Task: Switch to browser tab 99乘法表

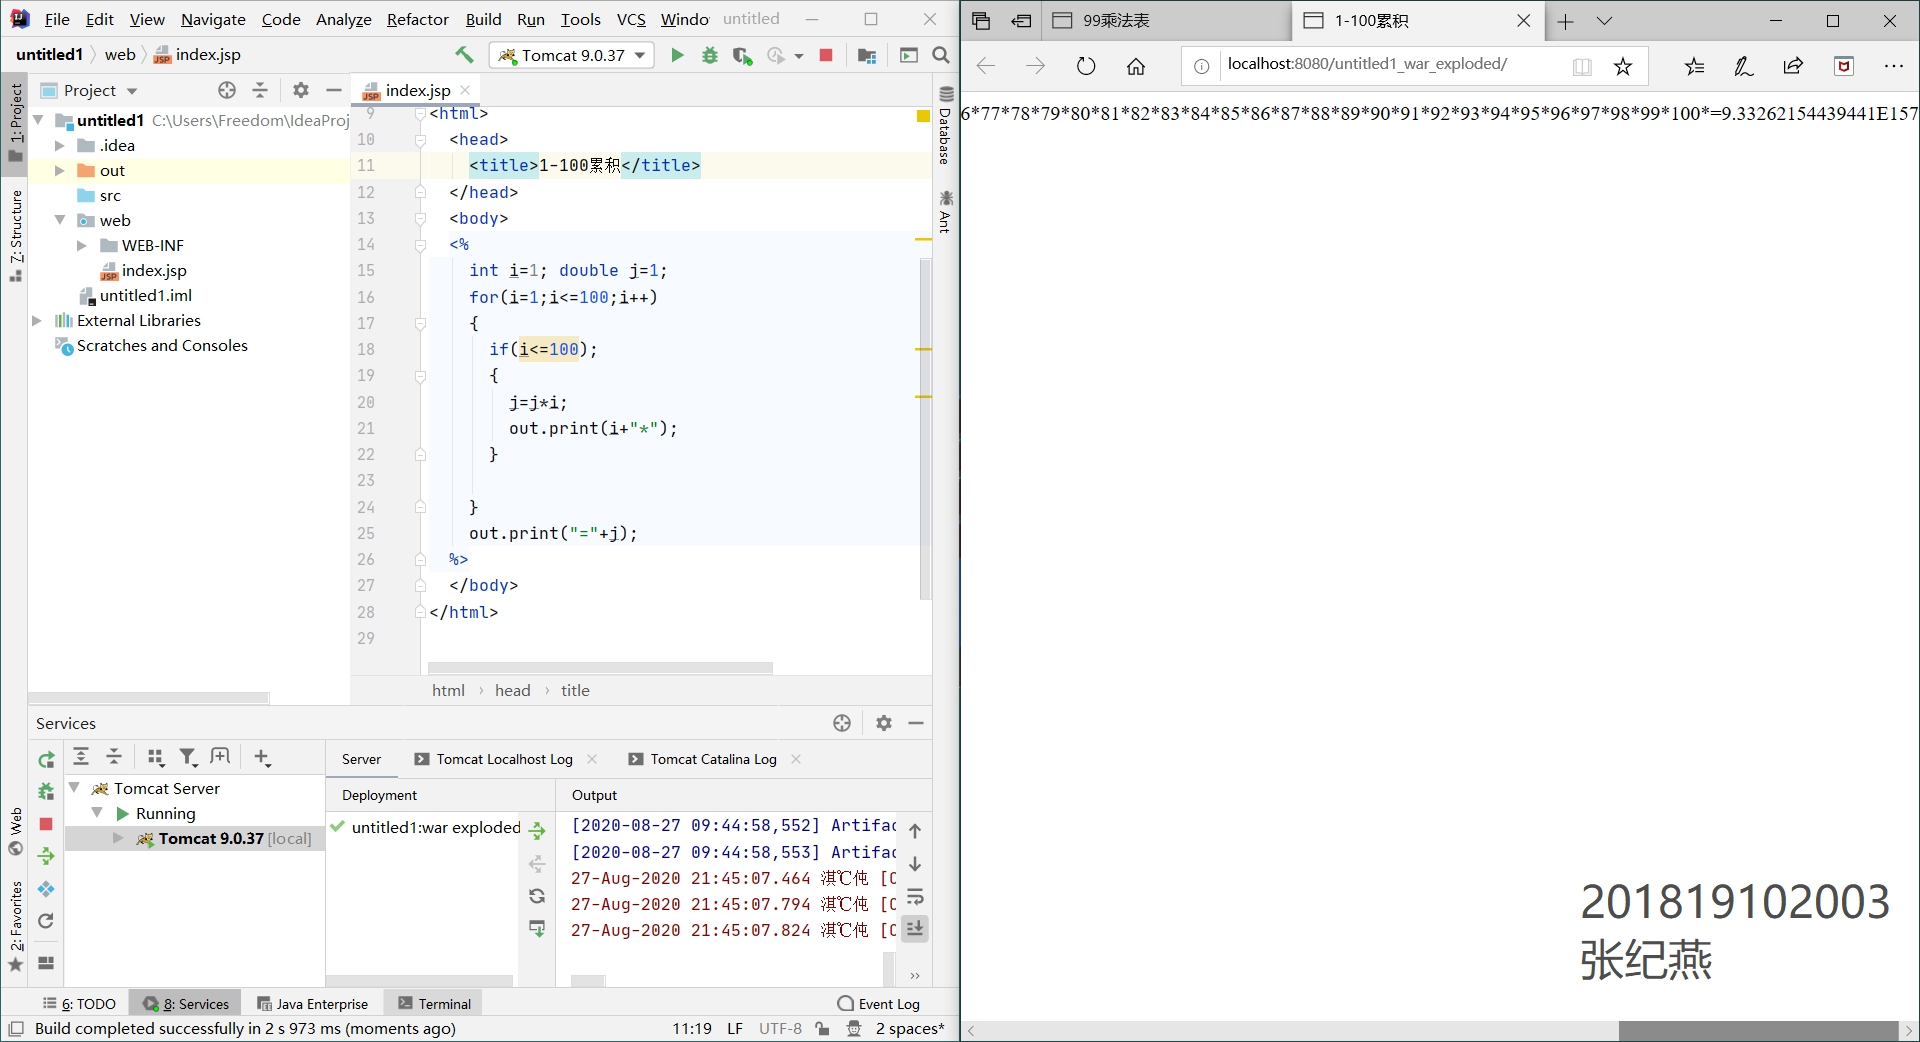Action: 1167,20
